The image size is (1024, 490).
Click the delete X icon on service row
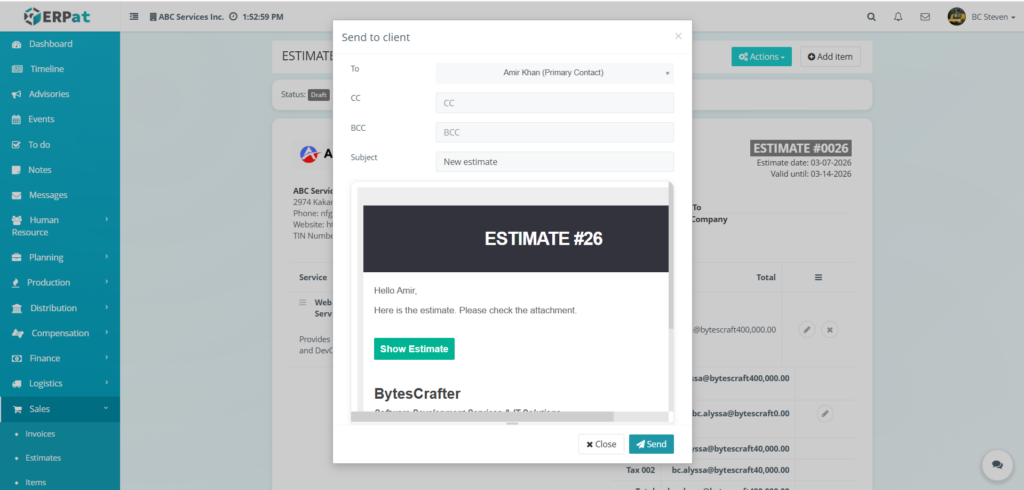[x=829, y=330]
